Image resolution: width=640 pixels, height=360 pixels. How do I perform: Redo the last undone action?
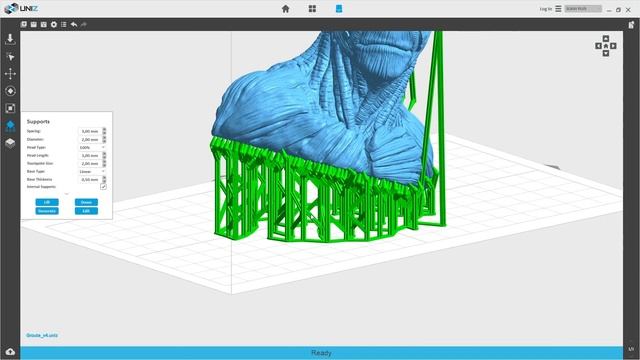coord(84,24)
